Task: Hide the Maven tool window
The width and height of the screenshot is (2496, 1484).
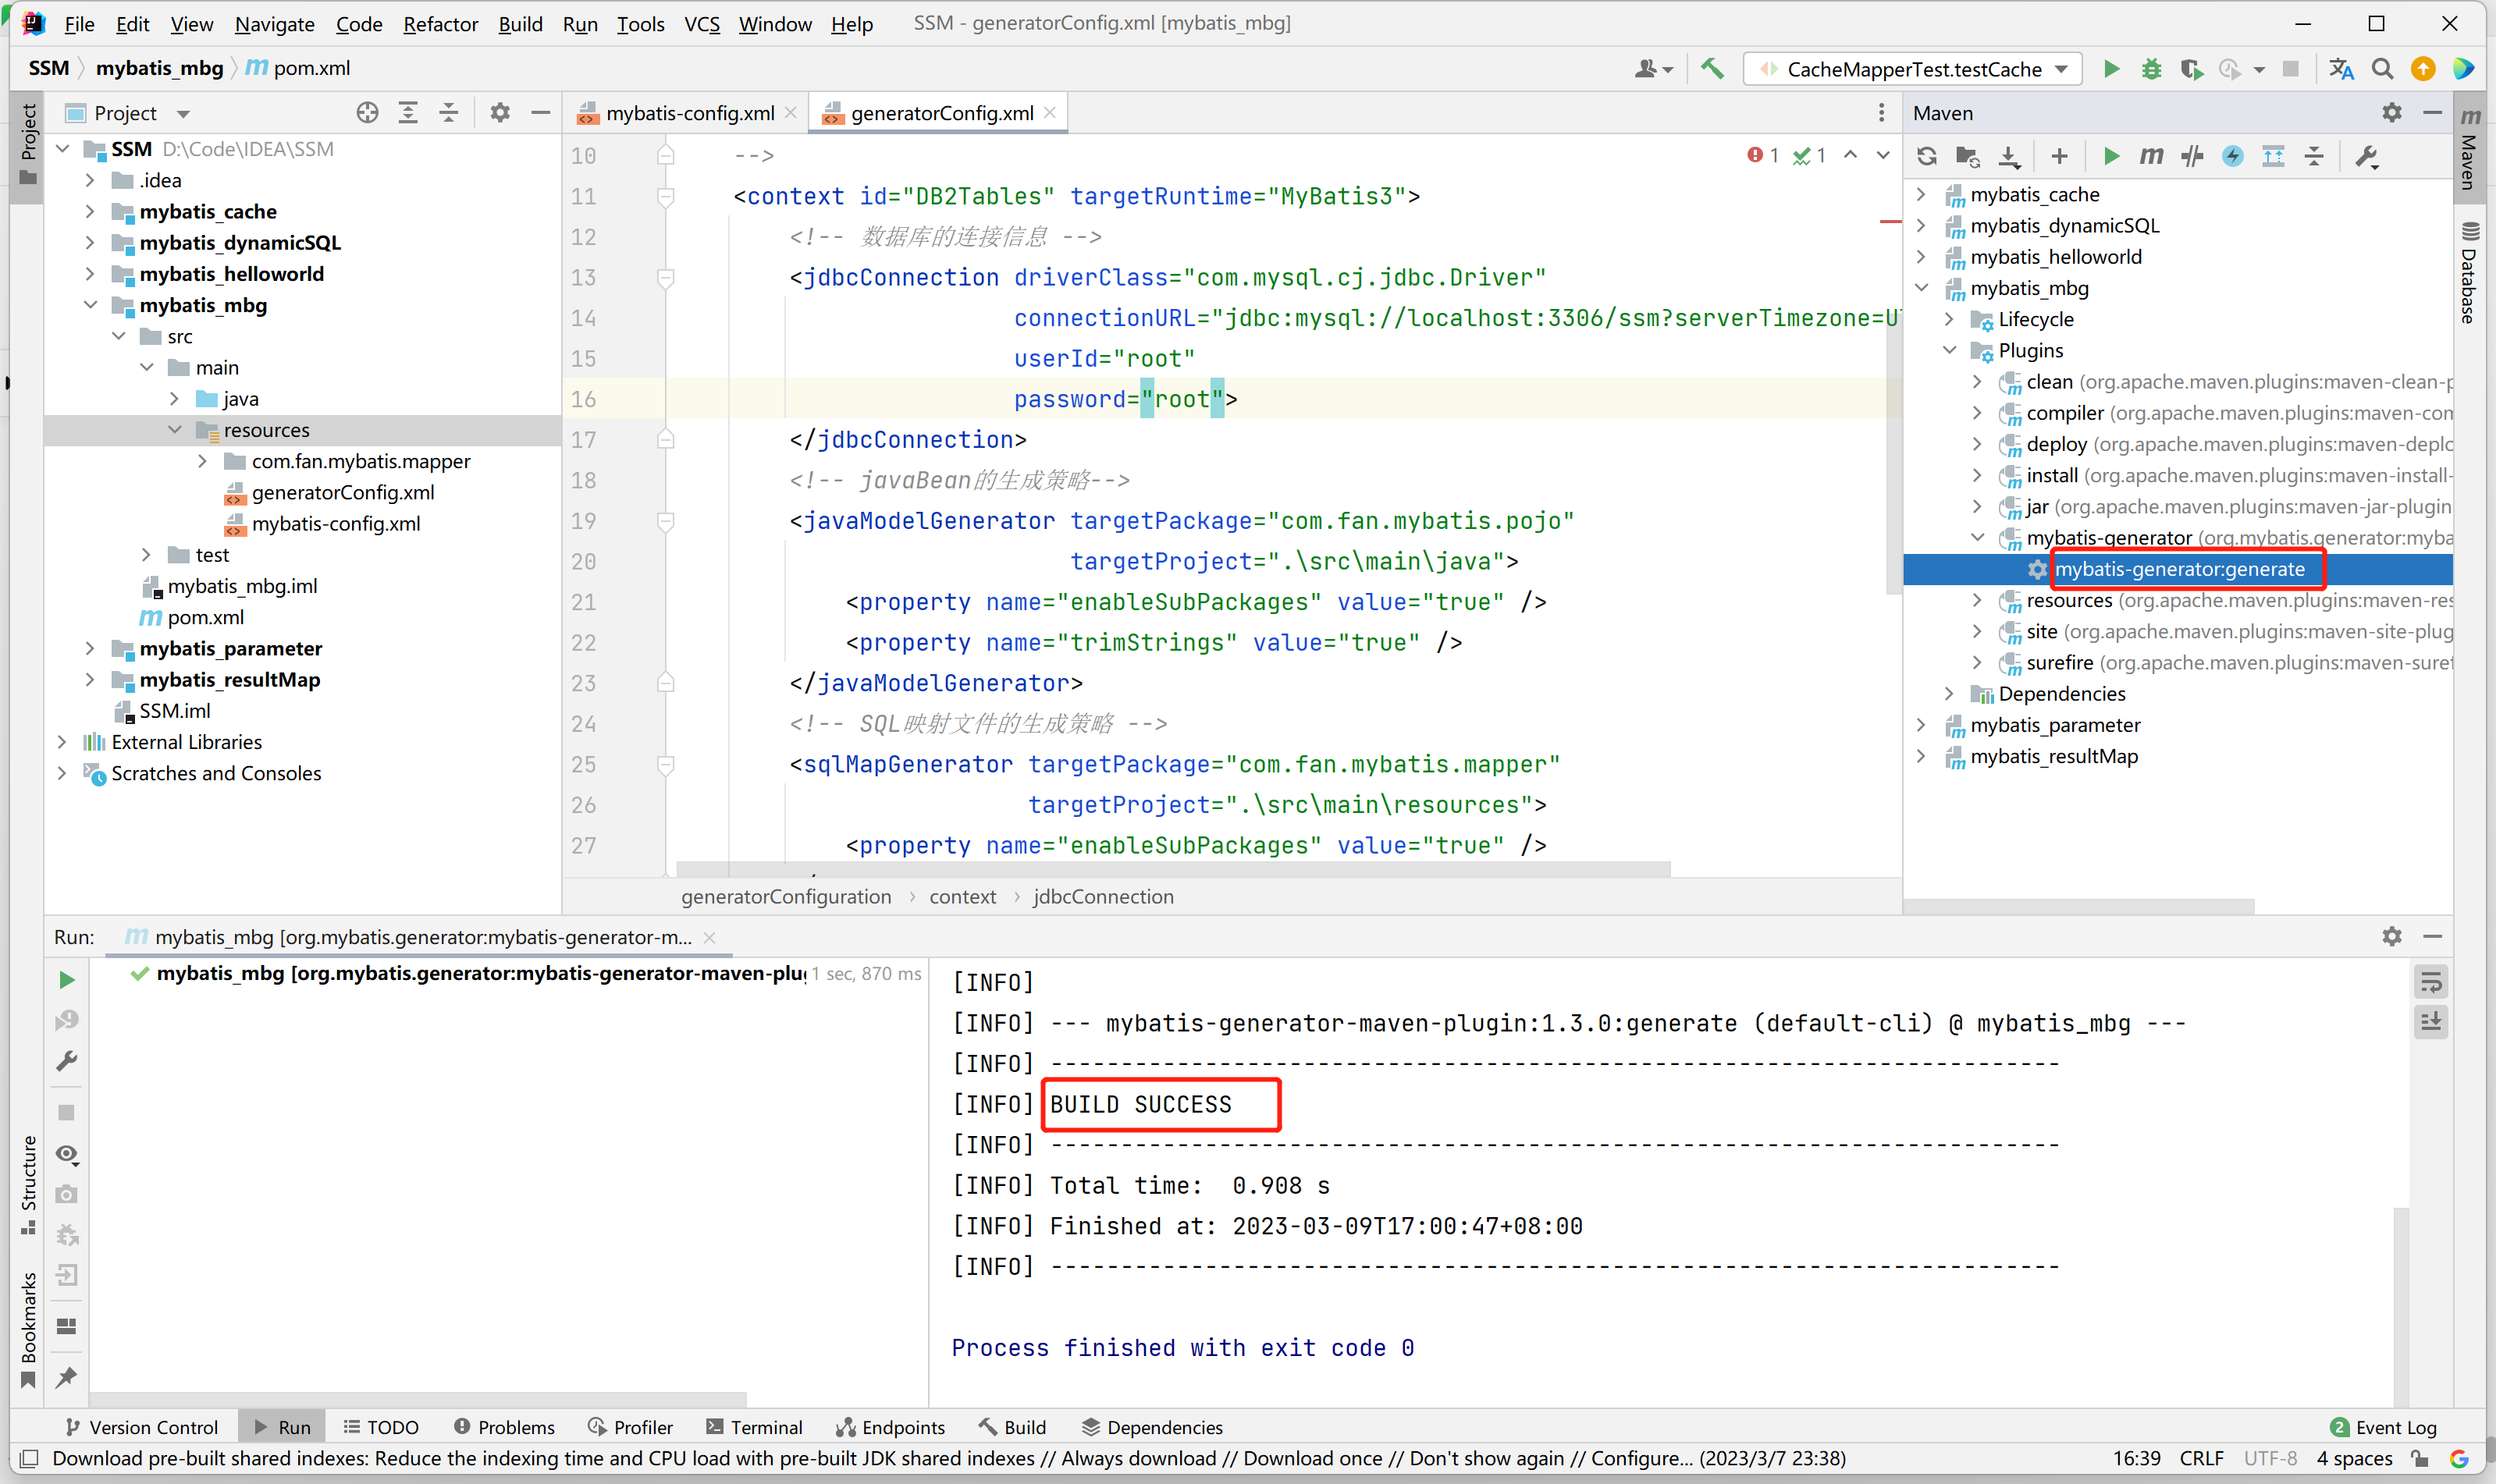Action: click(2432, 113)
